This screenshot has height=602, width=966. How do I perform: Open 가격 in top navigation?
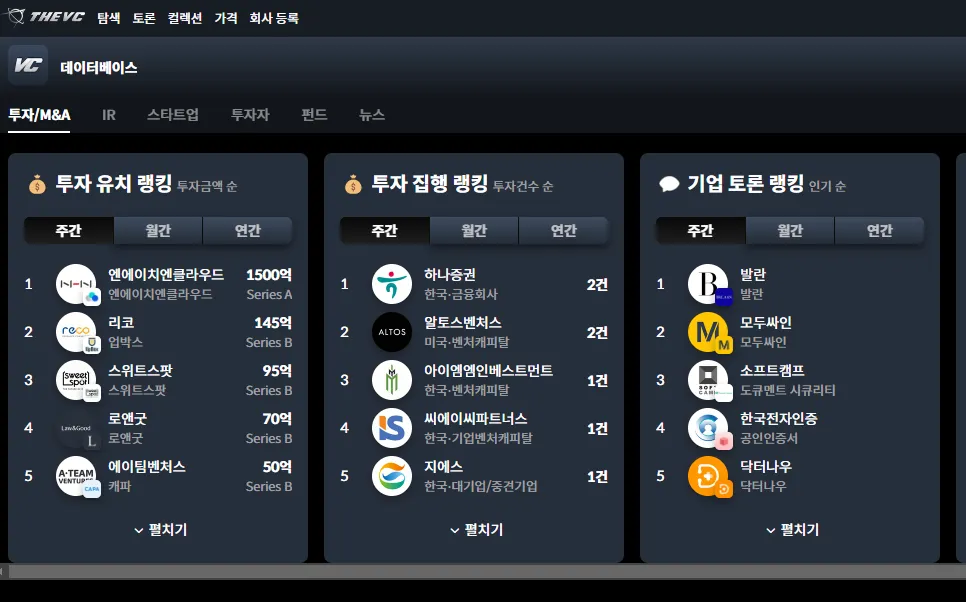click(x=226, y=18)
